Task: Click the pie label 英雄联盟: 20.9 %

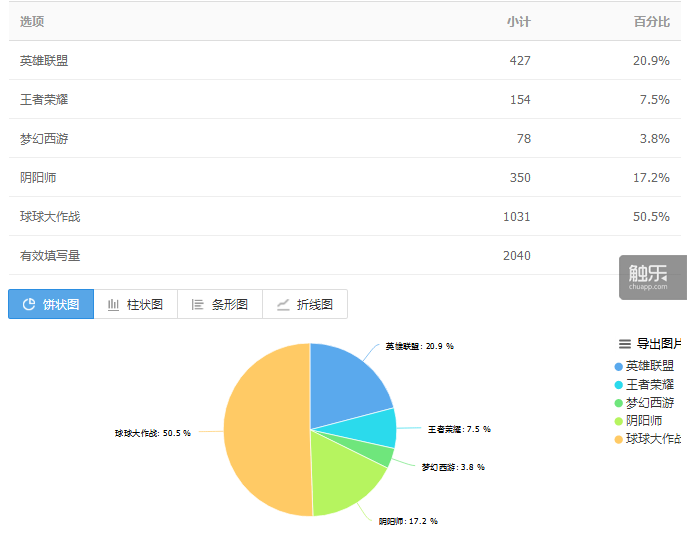Action: [x=419, y=346]
